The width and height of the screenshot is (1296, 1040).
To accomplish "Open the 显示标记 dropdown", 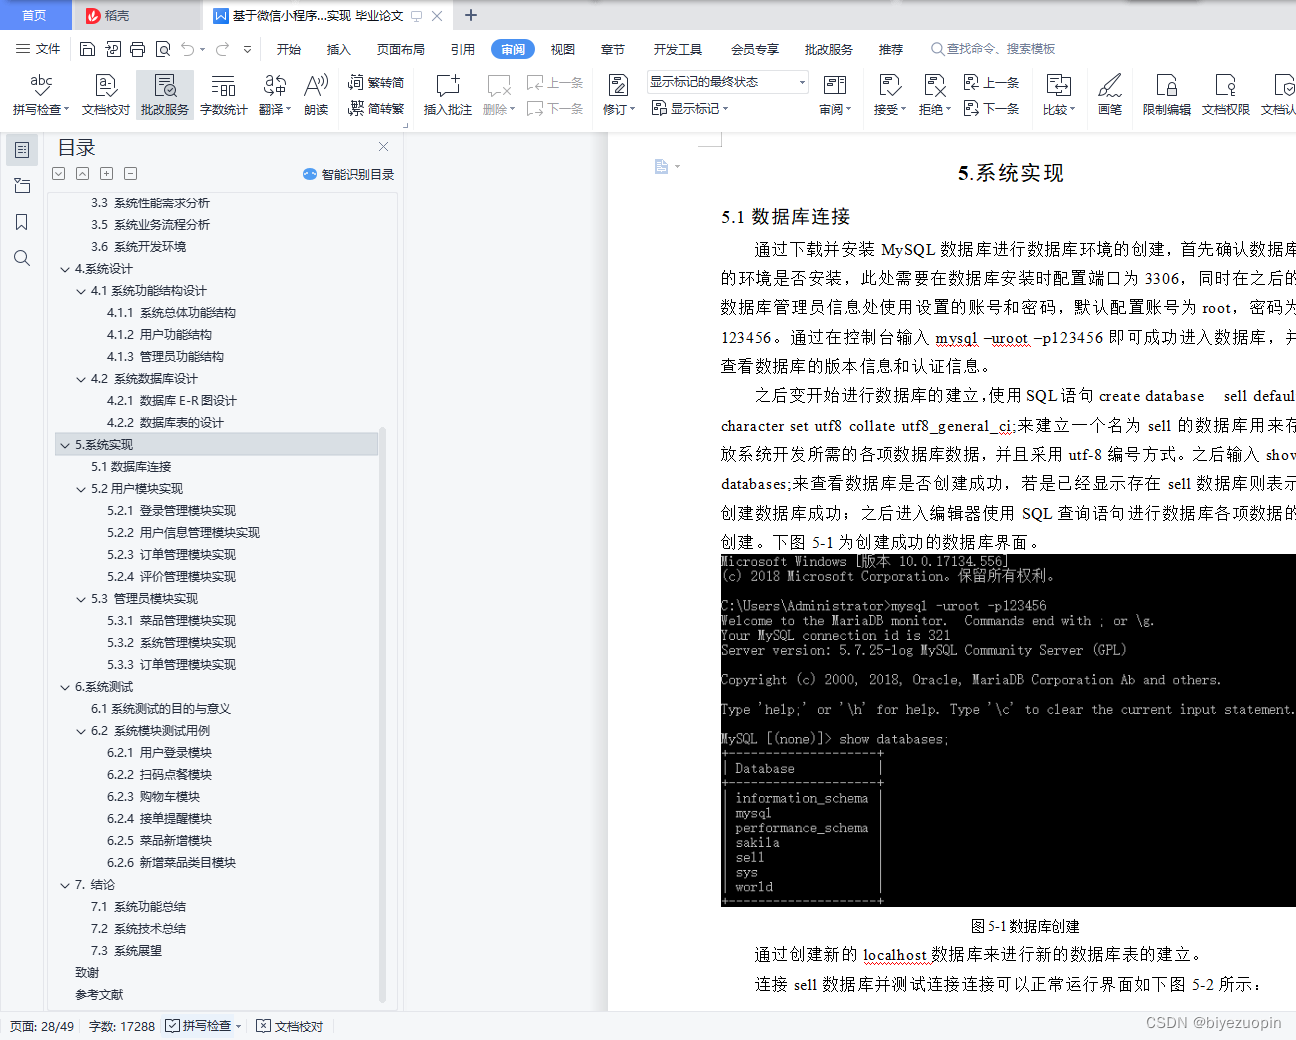I will pyautogui.click(x=690, y=108).
